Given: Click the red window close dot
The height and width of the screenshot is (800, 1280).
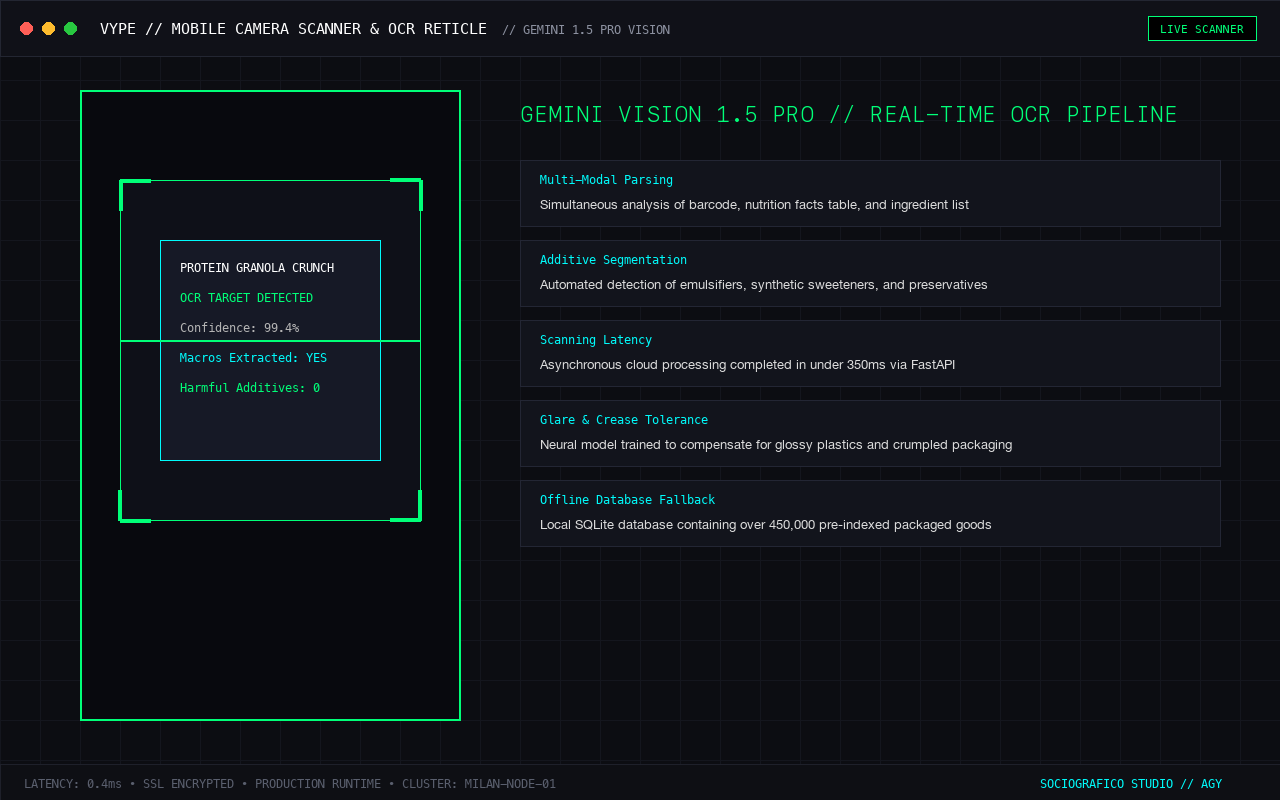Looking at the screenshot, I should (27, 29).
